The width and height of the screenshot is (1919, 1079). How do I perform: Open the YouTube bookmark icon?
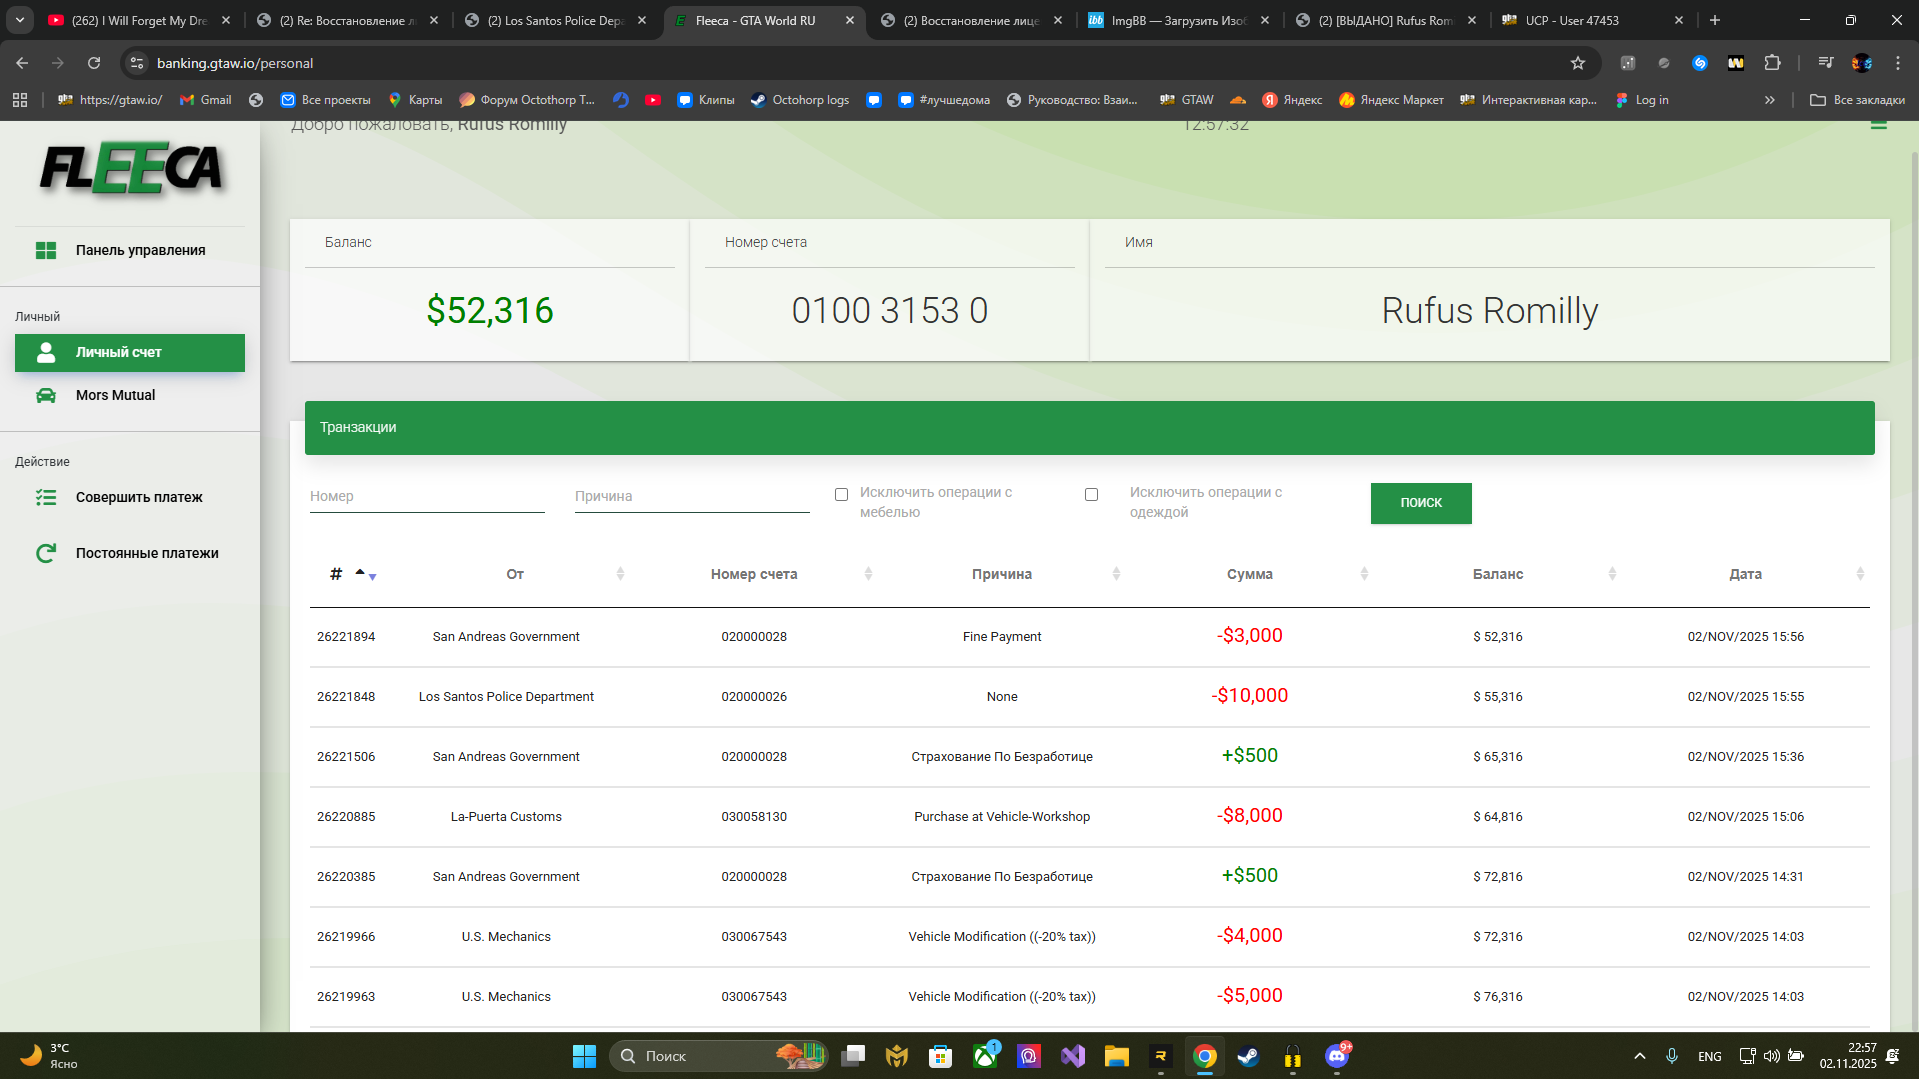pyautogui.click(x=653, y=100)
